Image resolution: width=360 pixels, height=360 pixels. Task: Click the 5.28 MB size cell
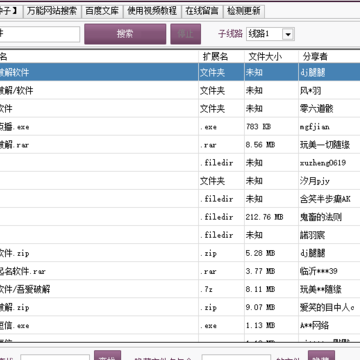(260, 253)
